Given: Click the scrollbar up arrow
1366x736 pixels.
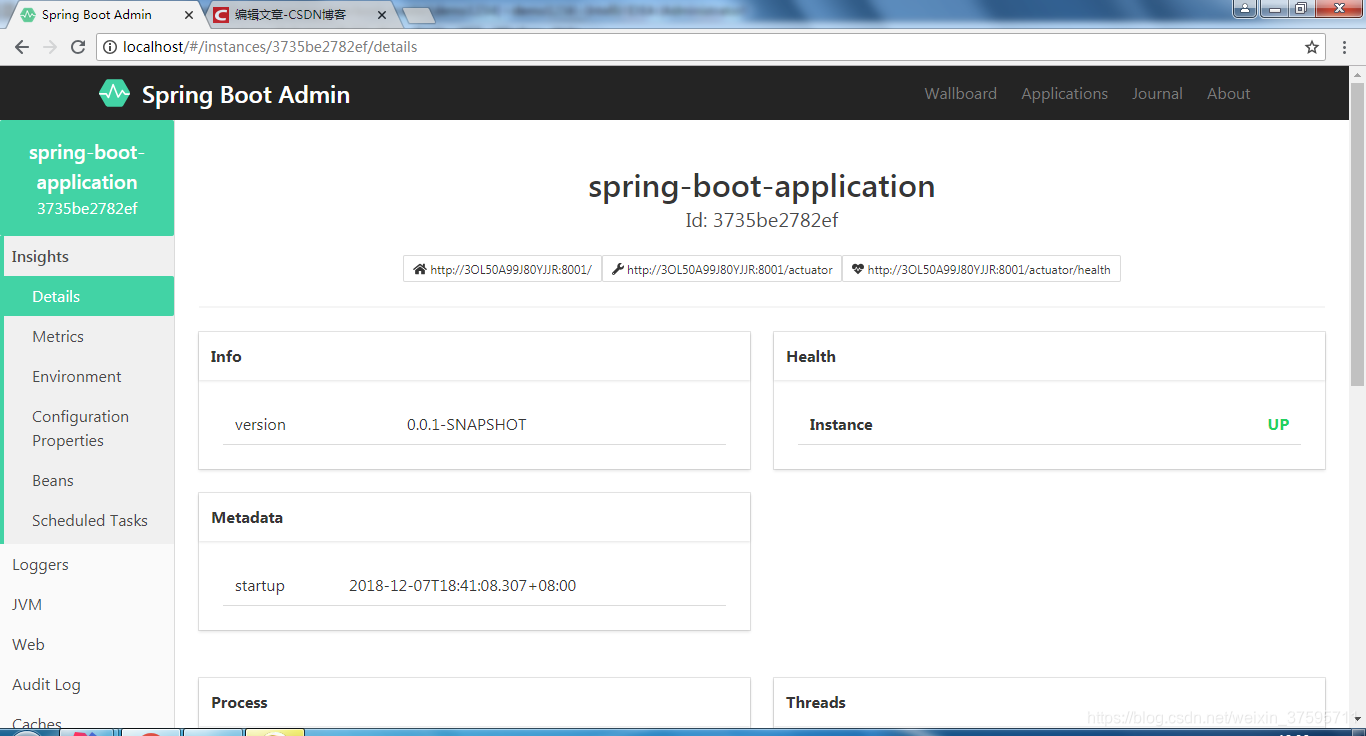Looking at the screenshot, I should coord(1357,75).
